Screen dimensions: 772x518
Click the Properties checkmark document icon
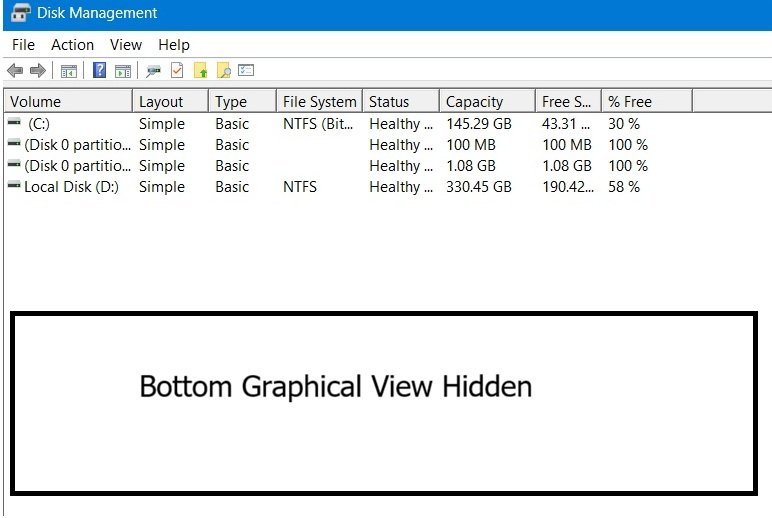click(177, 70)
